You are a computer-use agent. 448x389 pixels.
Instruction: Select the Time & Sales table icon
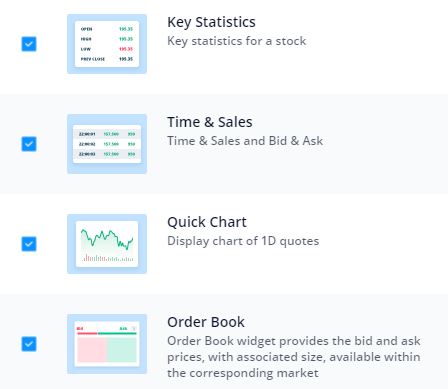pyautogui.click(x=107, y=144)
